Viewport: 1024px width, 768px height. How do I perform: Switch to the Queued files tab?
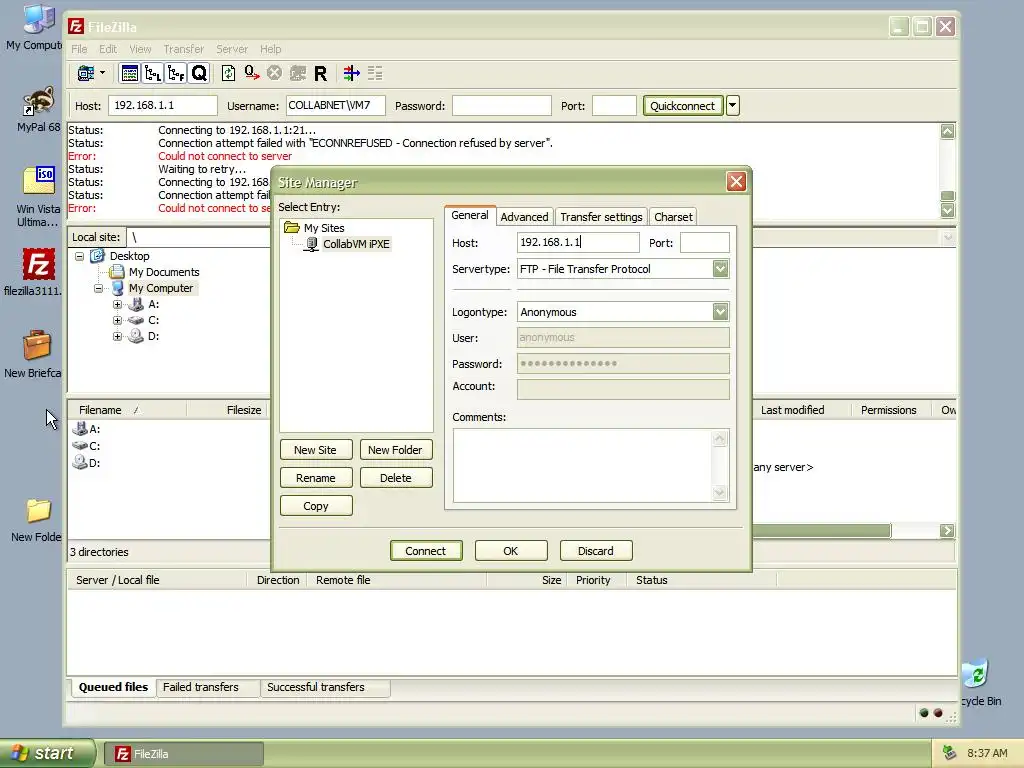[114, 687]
